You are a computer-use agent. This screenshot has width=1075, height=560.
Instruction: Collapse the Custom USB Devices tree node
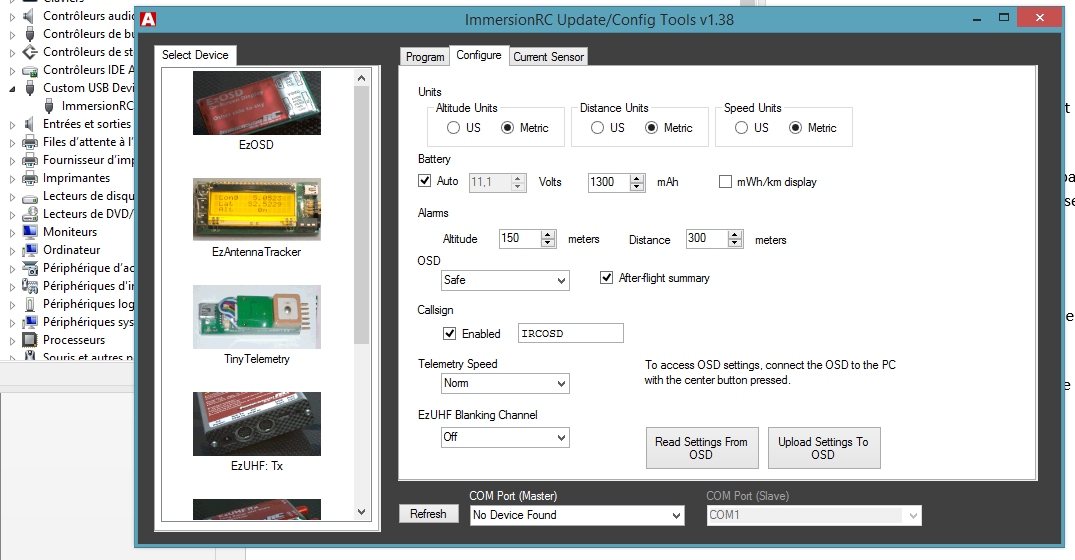click(x=12, y=88)
